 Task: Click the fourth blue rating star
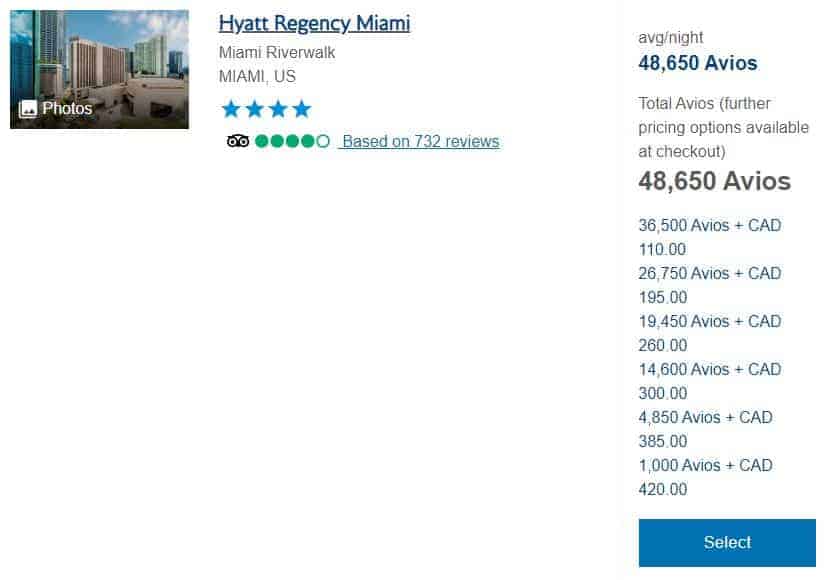[301, 109]
